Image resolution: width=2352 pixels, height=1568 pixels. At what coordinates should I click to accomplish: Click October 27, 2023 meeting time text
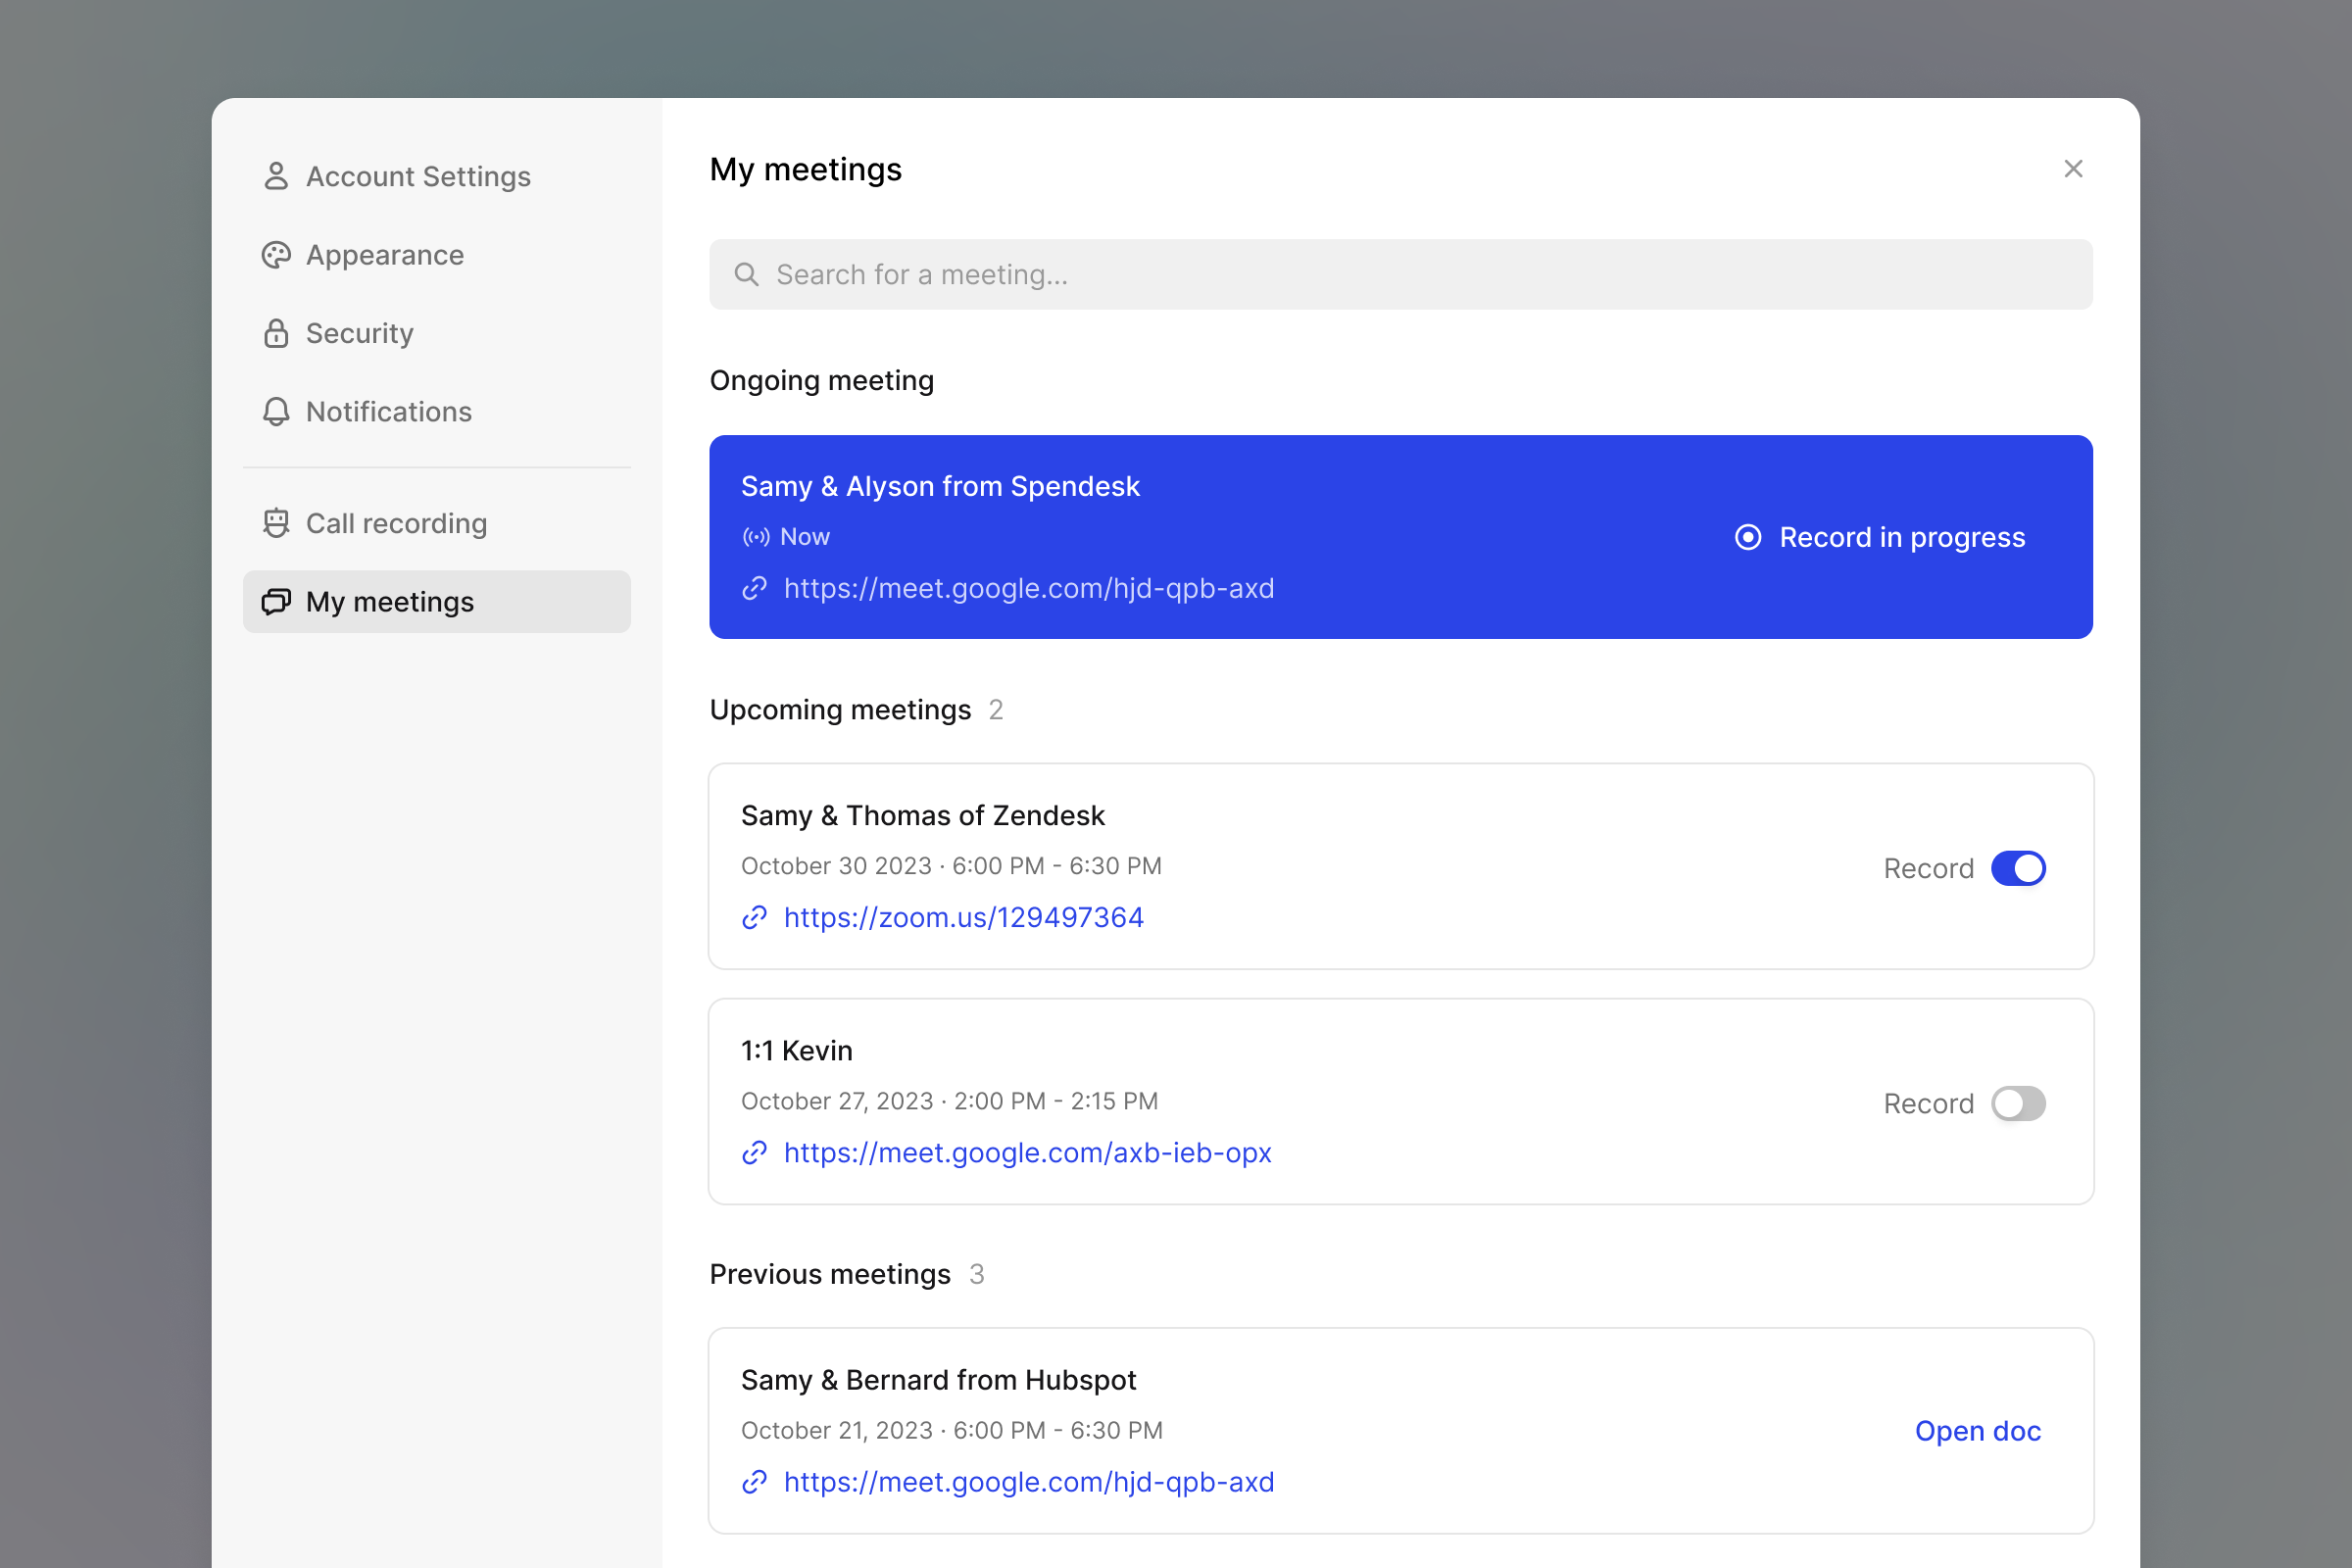click(x=949, y=1100)
